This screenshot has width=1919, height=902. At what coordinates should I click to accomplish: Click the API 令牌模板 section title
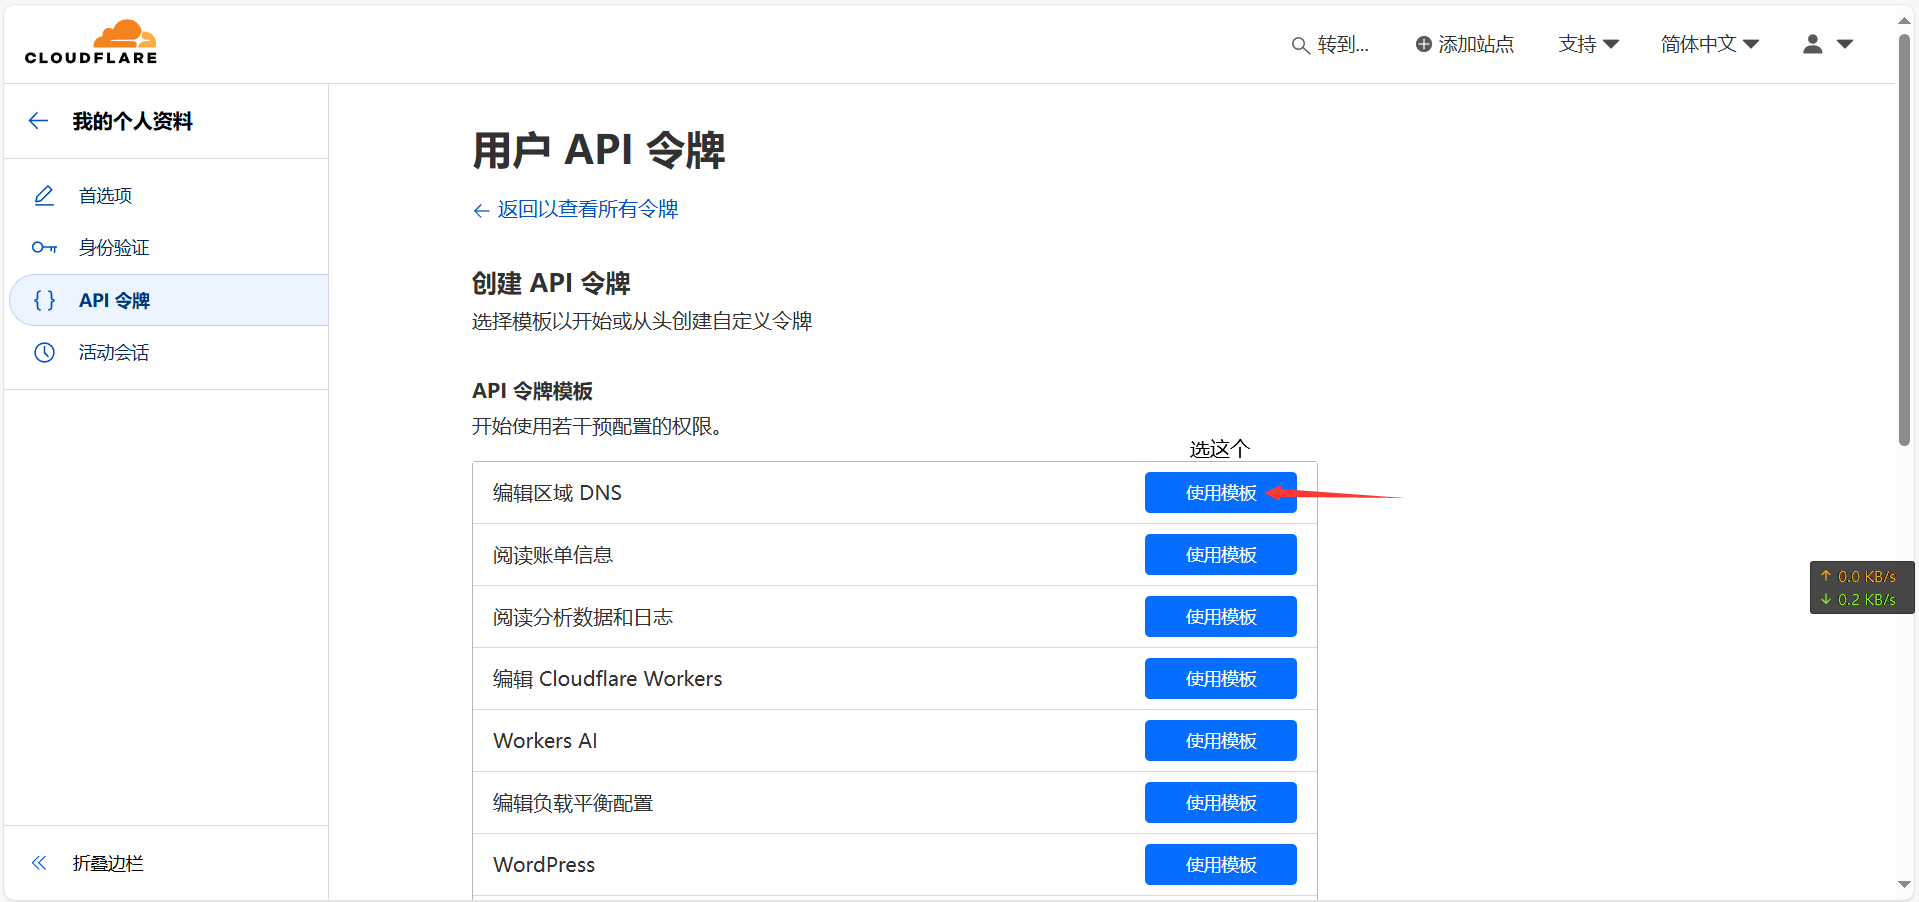point(532,391)
